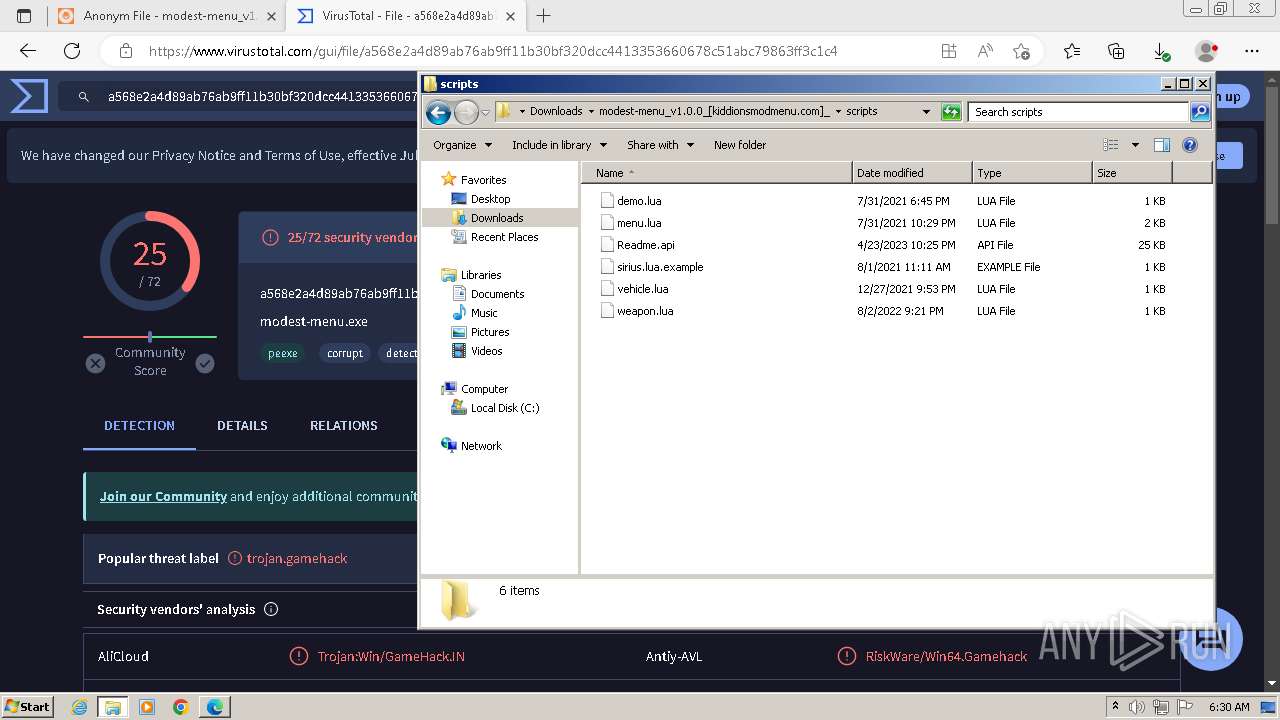Image resolution: width=1280 pixels, height=720 pixels.
Task: Open Edge profile avatar
Action: click(x=1206, y=51)
